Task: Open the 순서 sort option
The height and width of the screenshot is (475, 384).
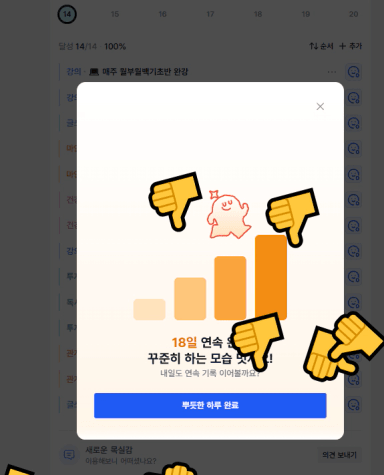Action: (x=321, y=46)
